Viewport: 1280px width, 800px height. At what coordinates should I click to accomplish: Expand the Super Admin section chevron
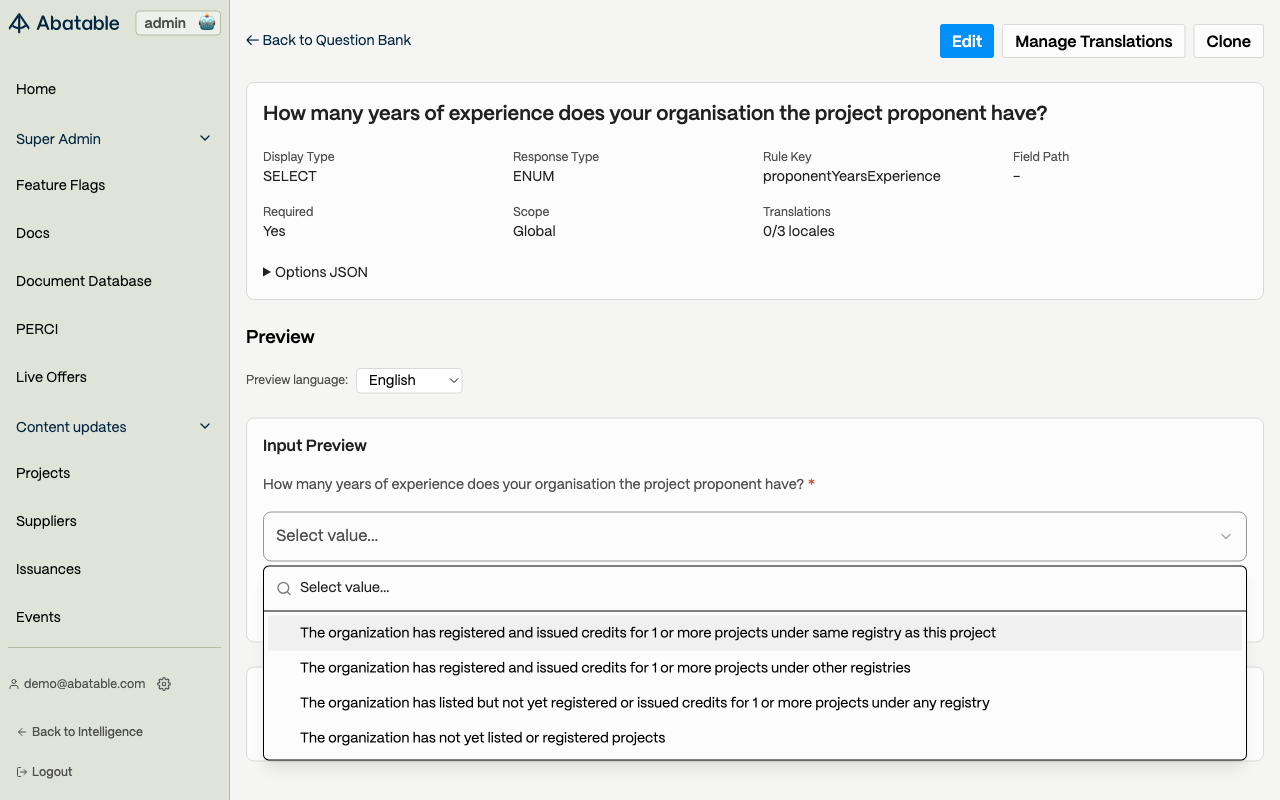point(205,138)
